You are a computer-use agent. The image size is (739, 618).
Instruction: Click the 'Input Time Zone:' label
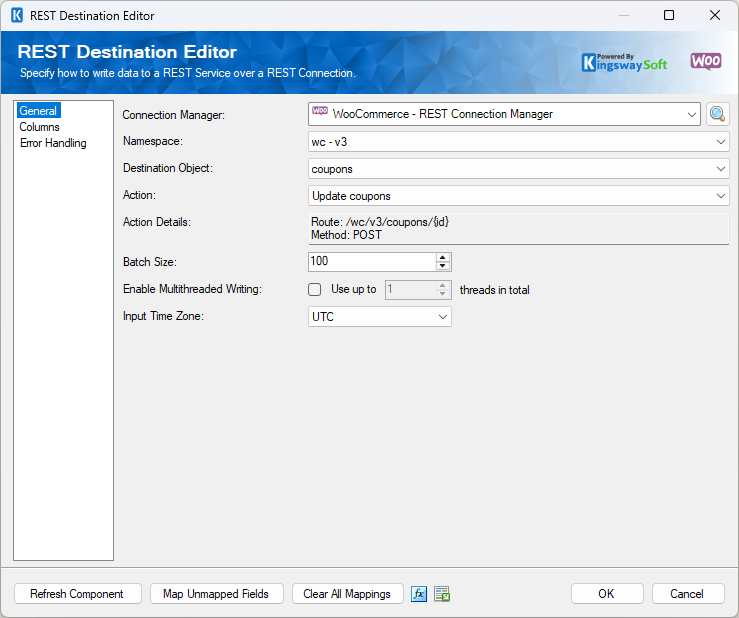click(x=163, y=316)
